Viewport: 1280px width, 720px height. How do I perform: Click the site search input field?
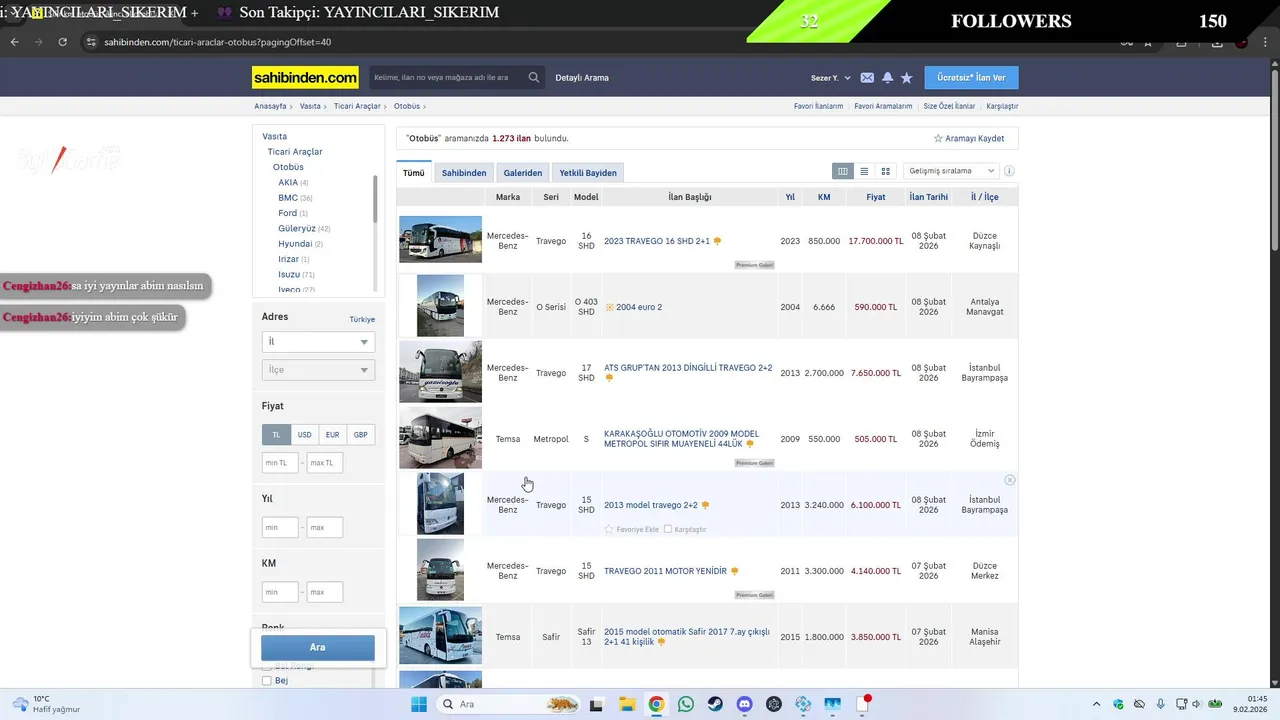[448, 77]
